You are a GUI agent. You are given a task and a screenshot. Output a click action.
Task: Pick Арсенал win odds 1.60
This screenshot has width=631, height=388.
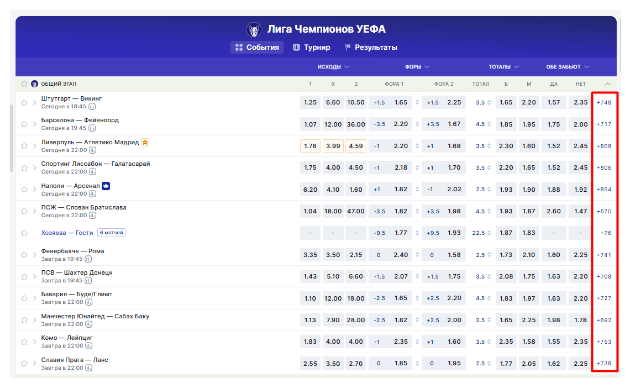[x=356, y=190]
